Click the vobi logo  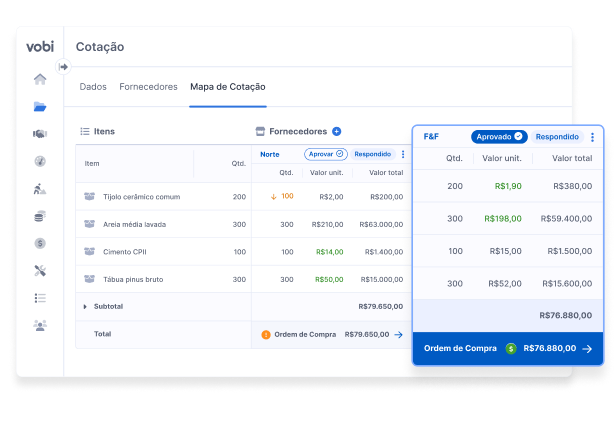tap(40, 47)
